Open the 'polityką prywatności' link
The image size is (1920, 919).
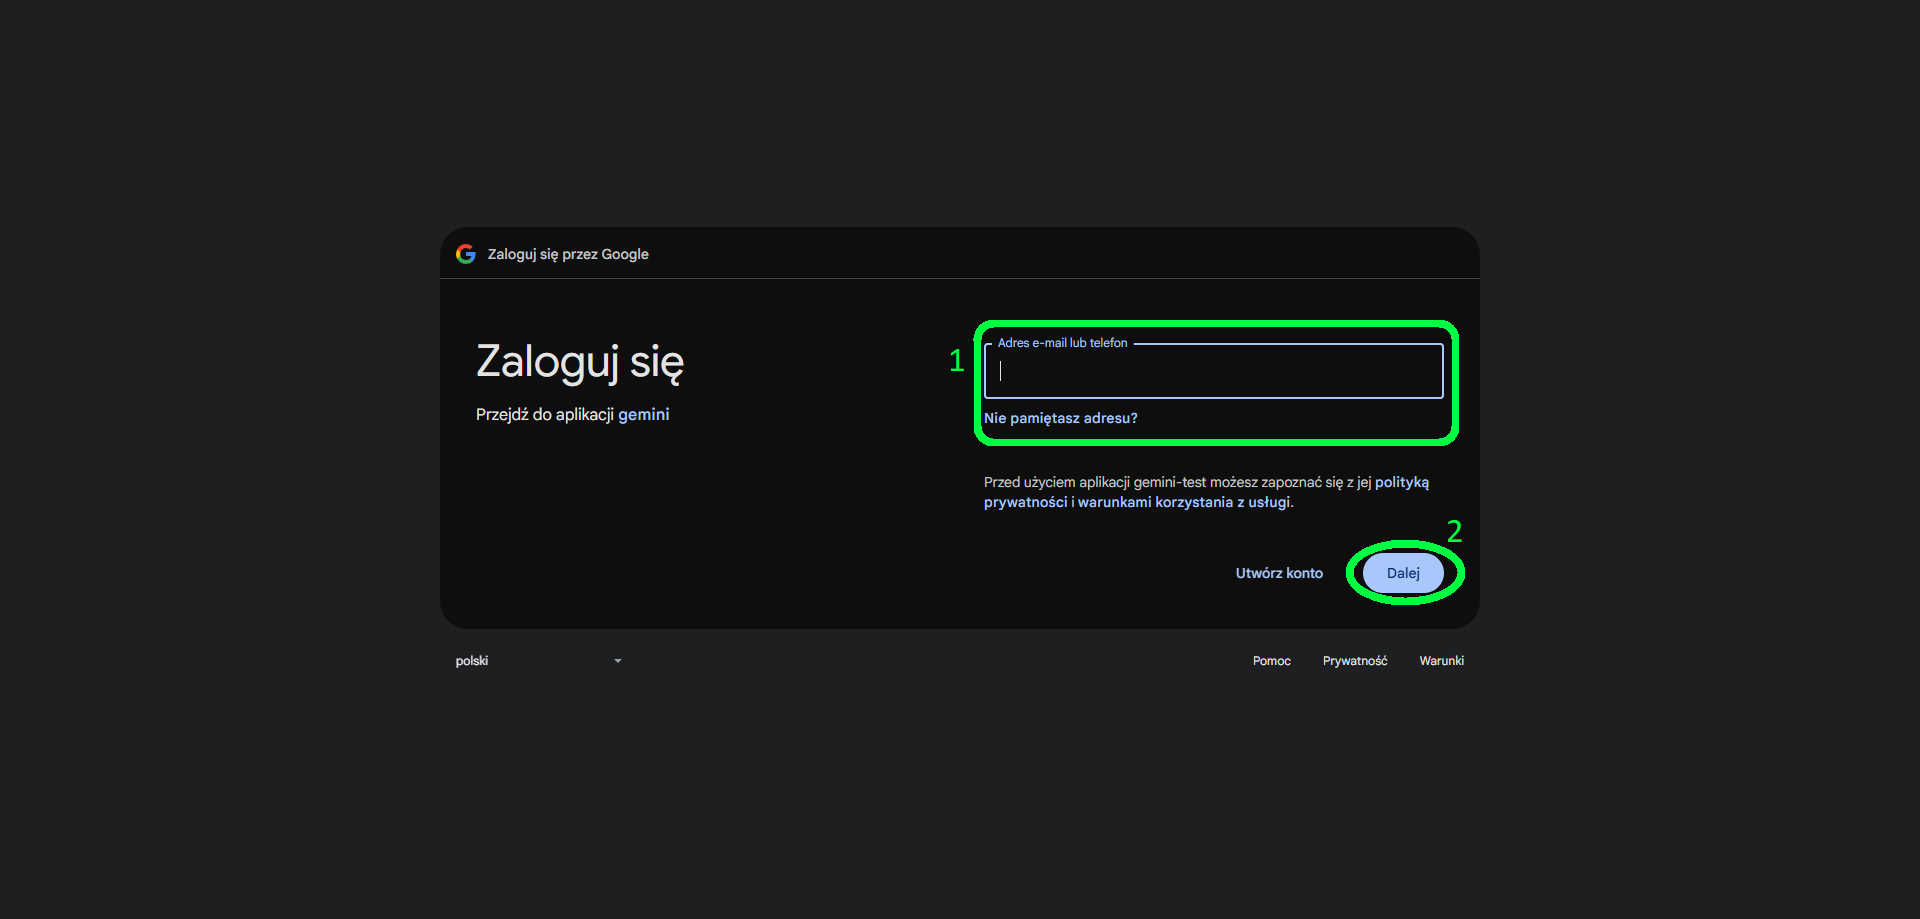(x=1402, y=482)
